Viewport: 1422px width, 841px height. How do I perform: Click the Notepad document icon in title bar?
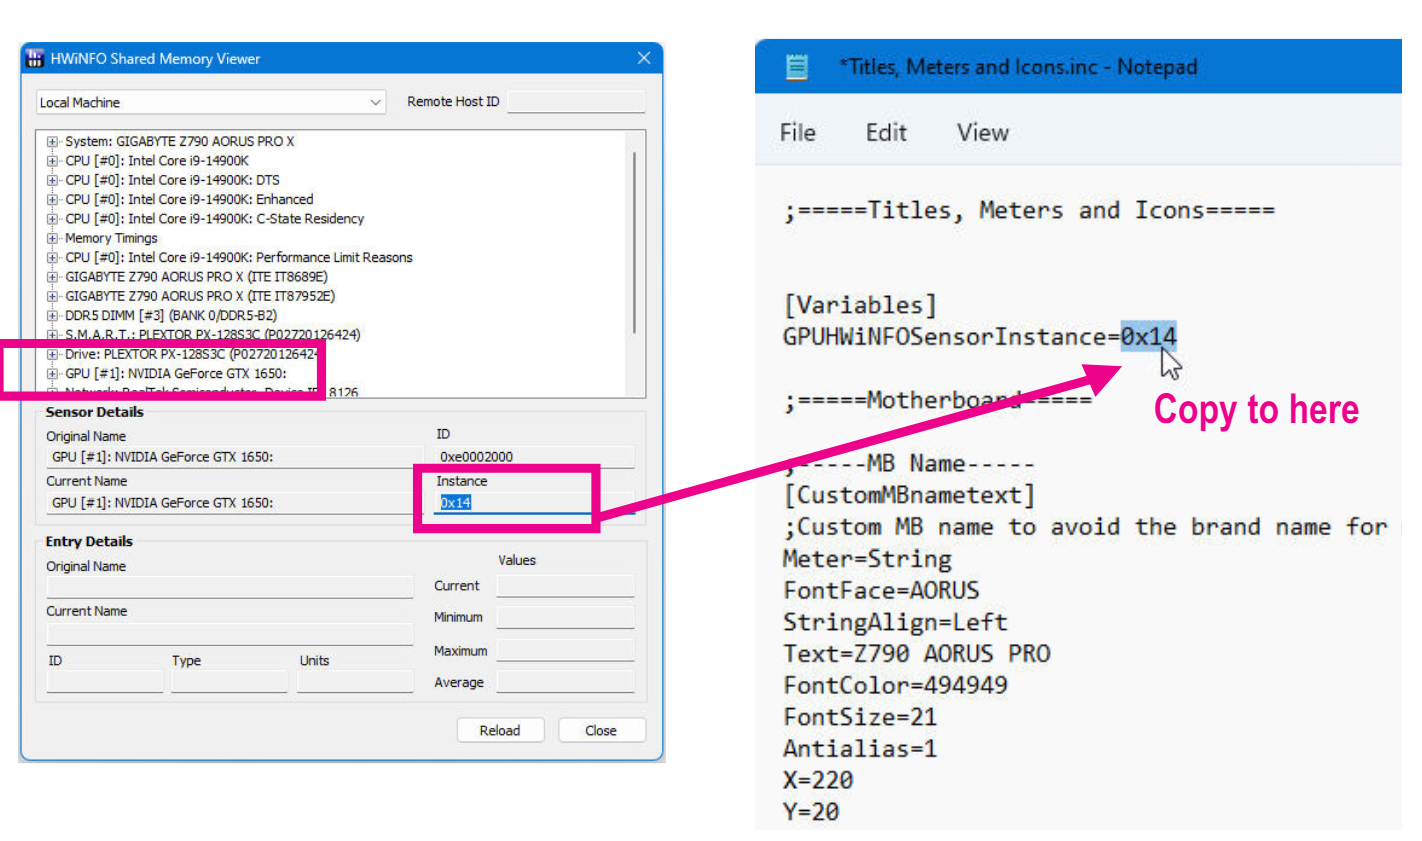click(797, 67)
